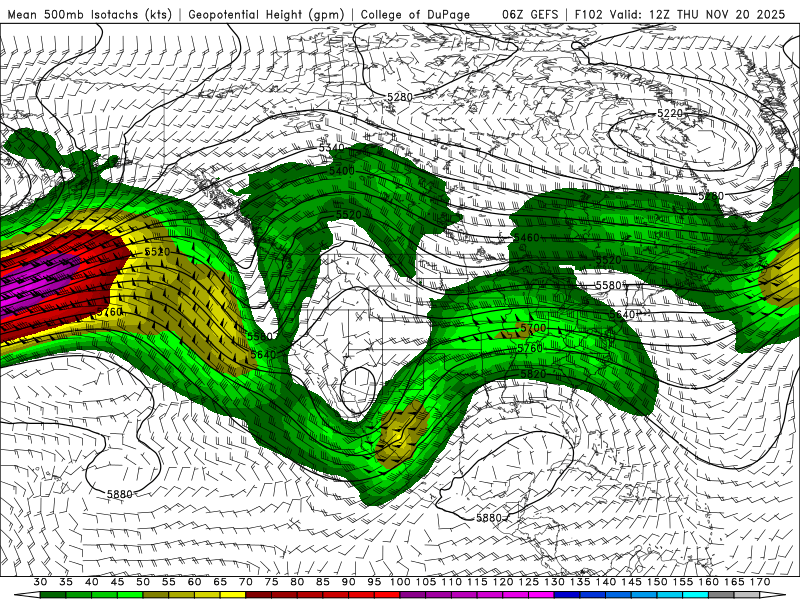The height and width of the screenshot is (600, 800).
Task: Click the 125 knots legend value
Action: (529, 582)
